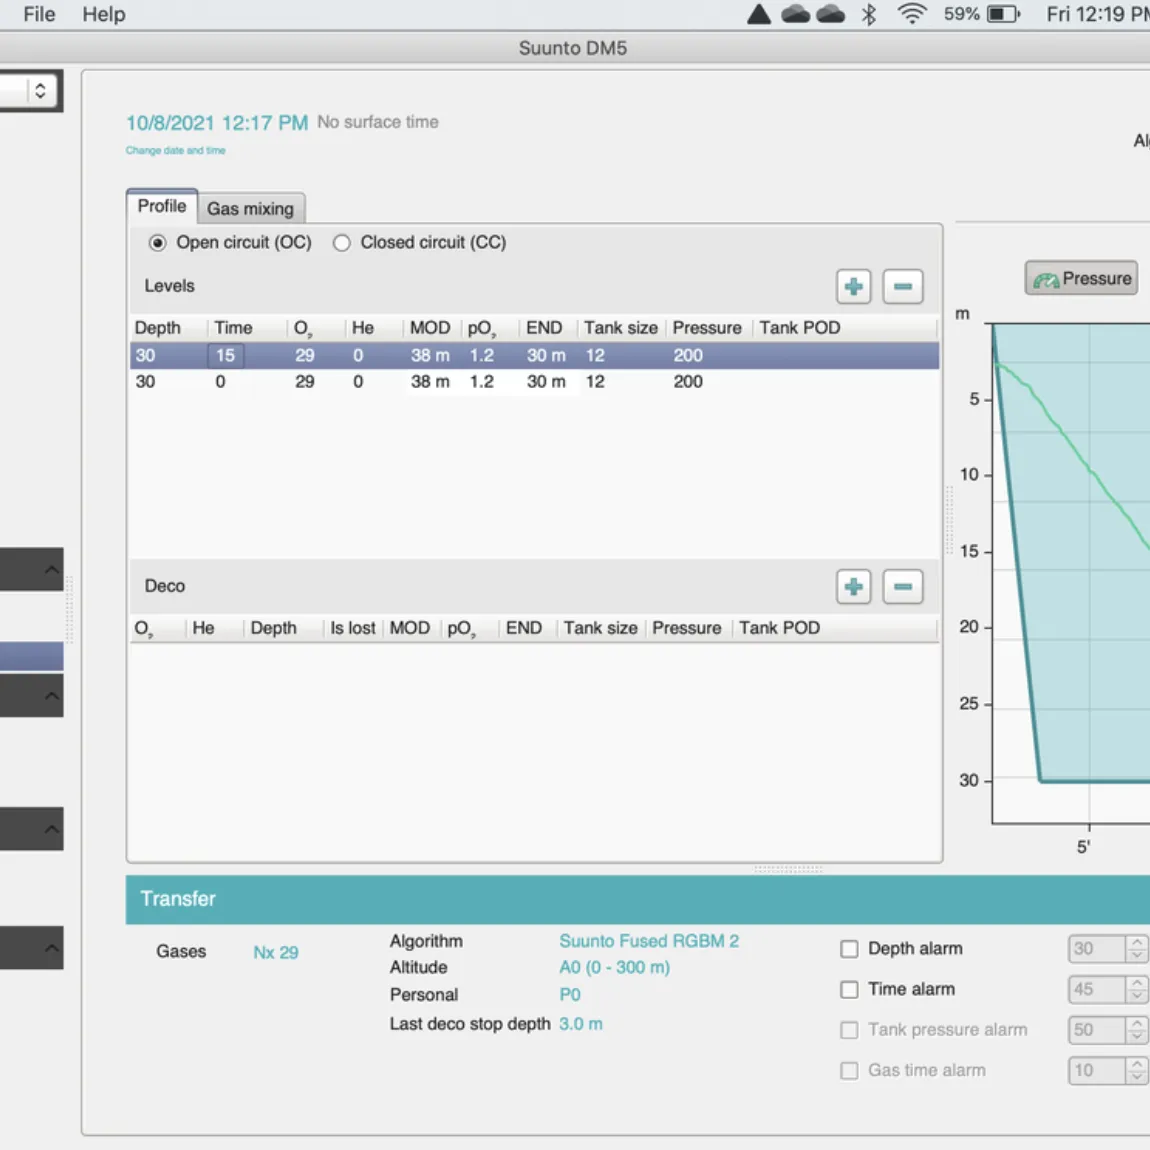Image resolution: width=1150 pixels, height=1150 pixels.
Task: Collapse the third sidebar section chevron
Action: (51, 829)
